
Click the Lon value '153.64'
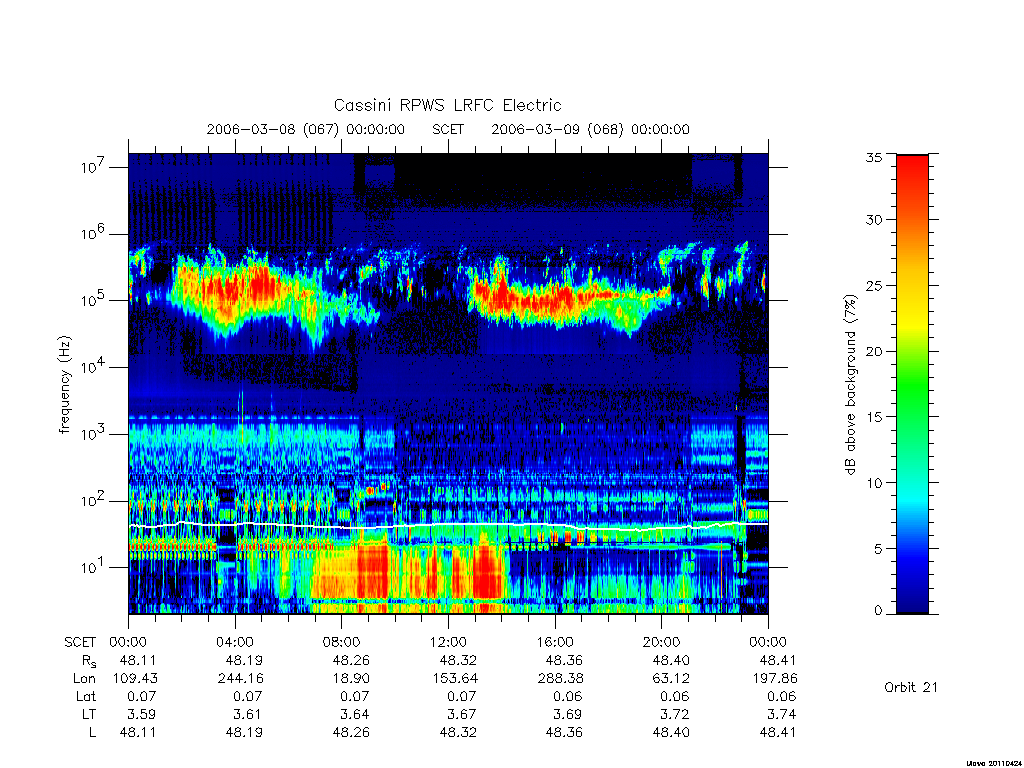tap(455, 679)
